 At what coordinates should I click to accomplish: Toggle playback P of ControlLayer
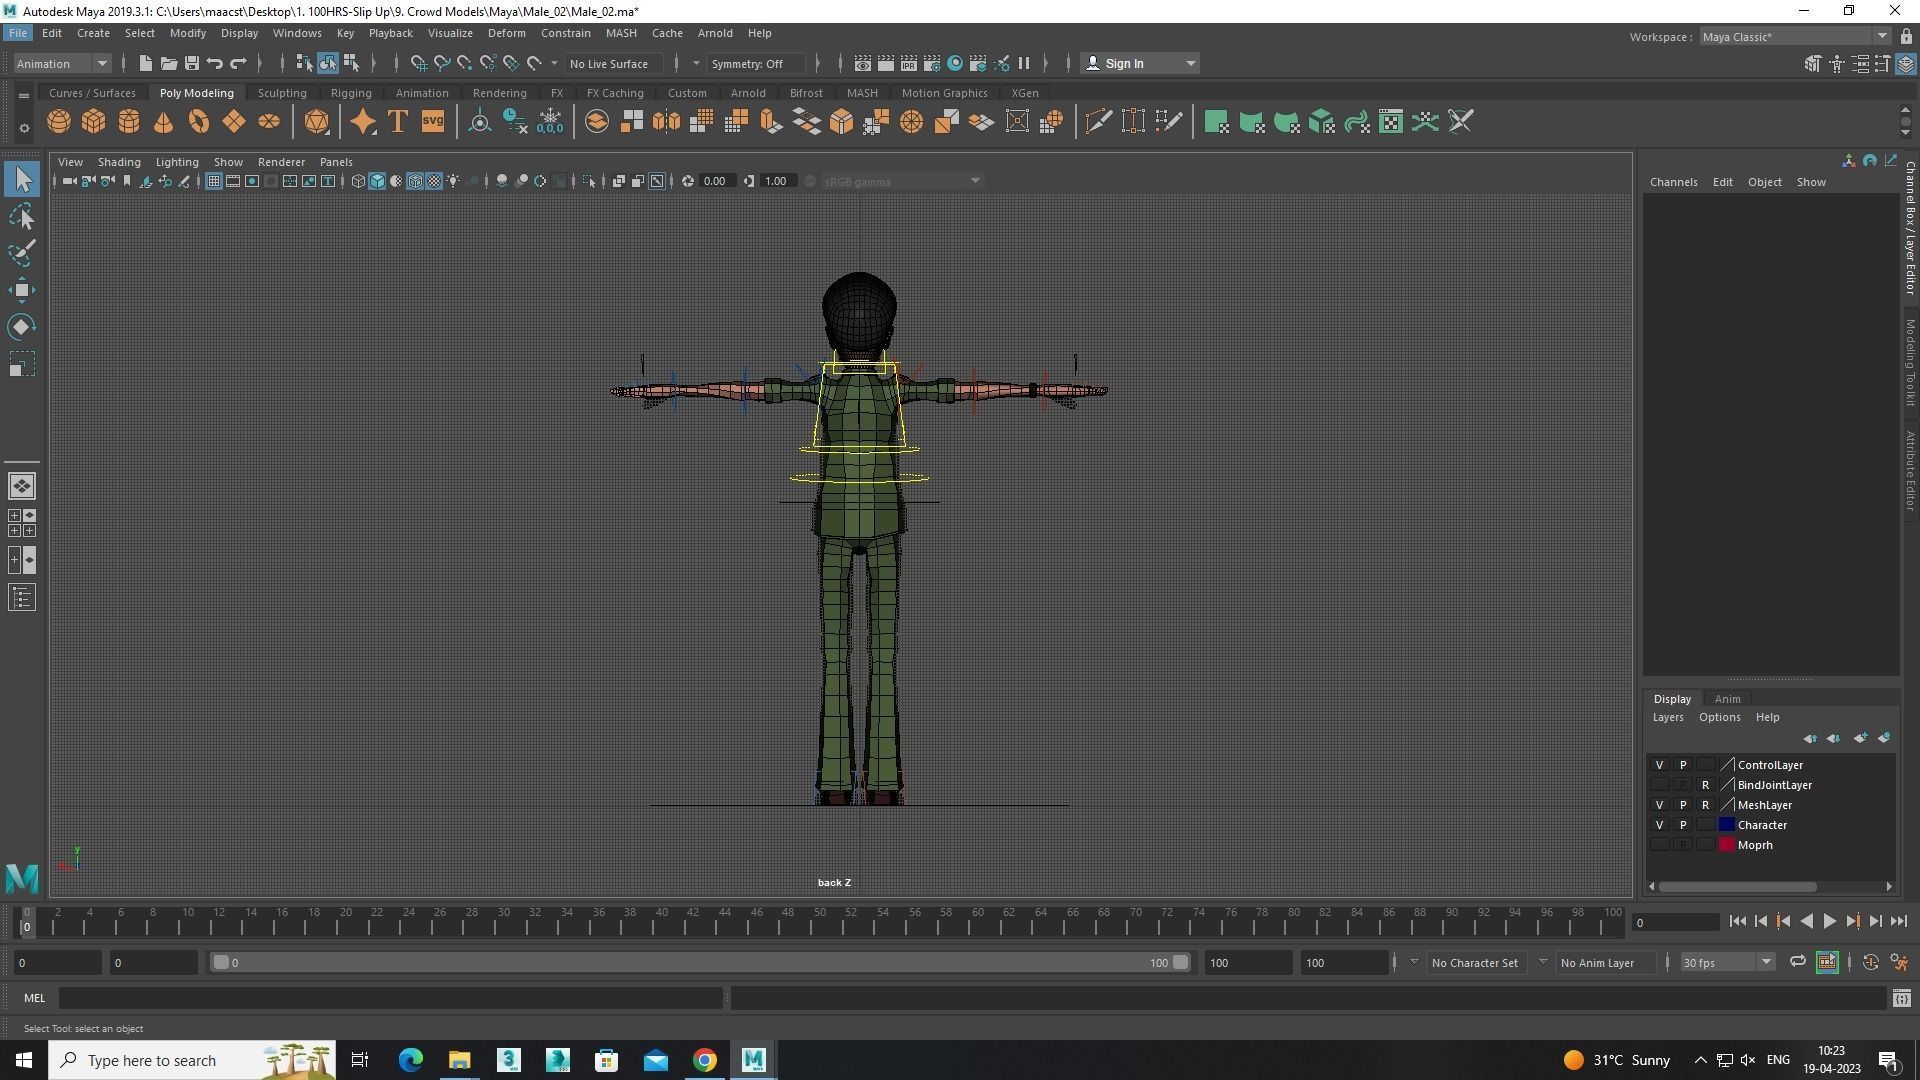[x=1682, y=765]
